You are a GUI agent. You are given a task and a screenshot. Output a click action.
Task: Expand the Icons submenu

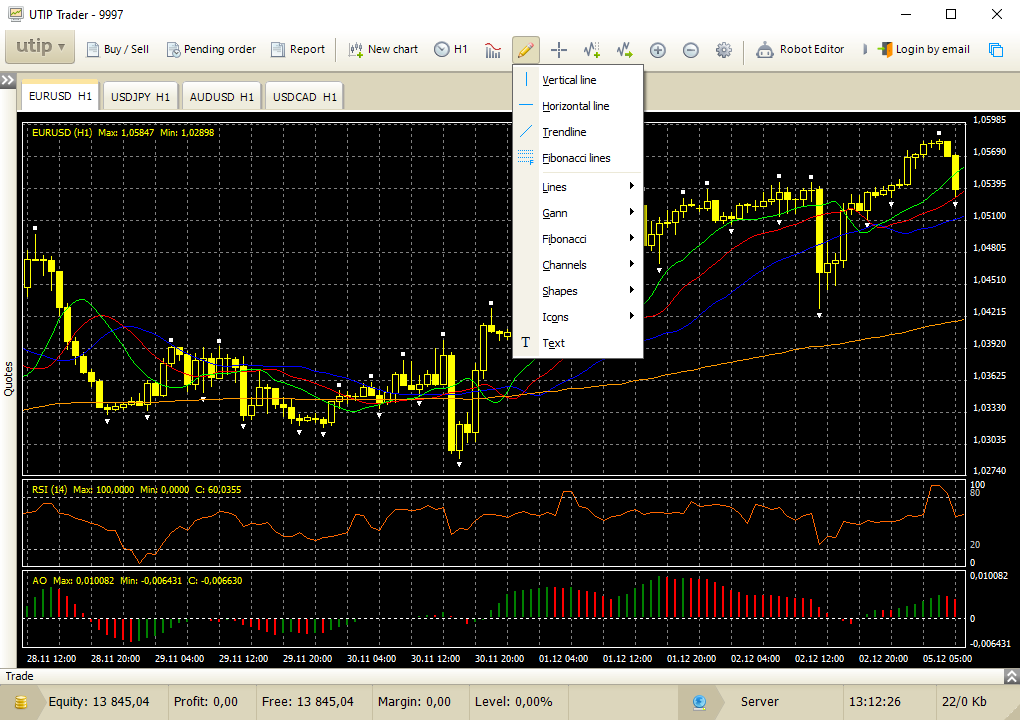(578, 317)
